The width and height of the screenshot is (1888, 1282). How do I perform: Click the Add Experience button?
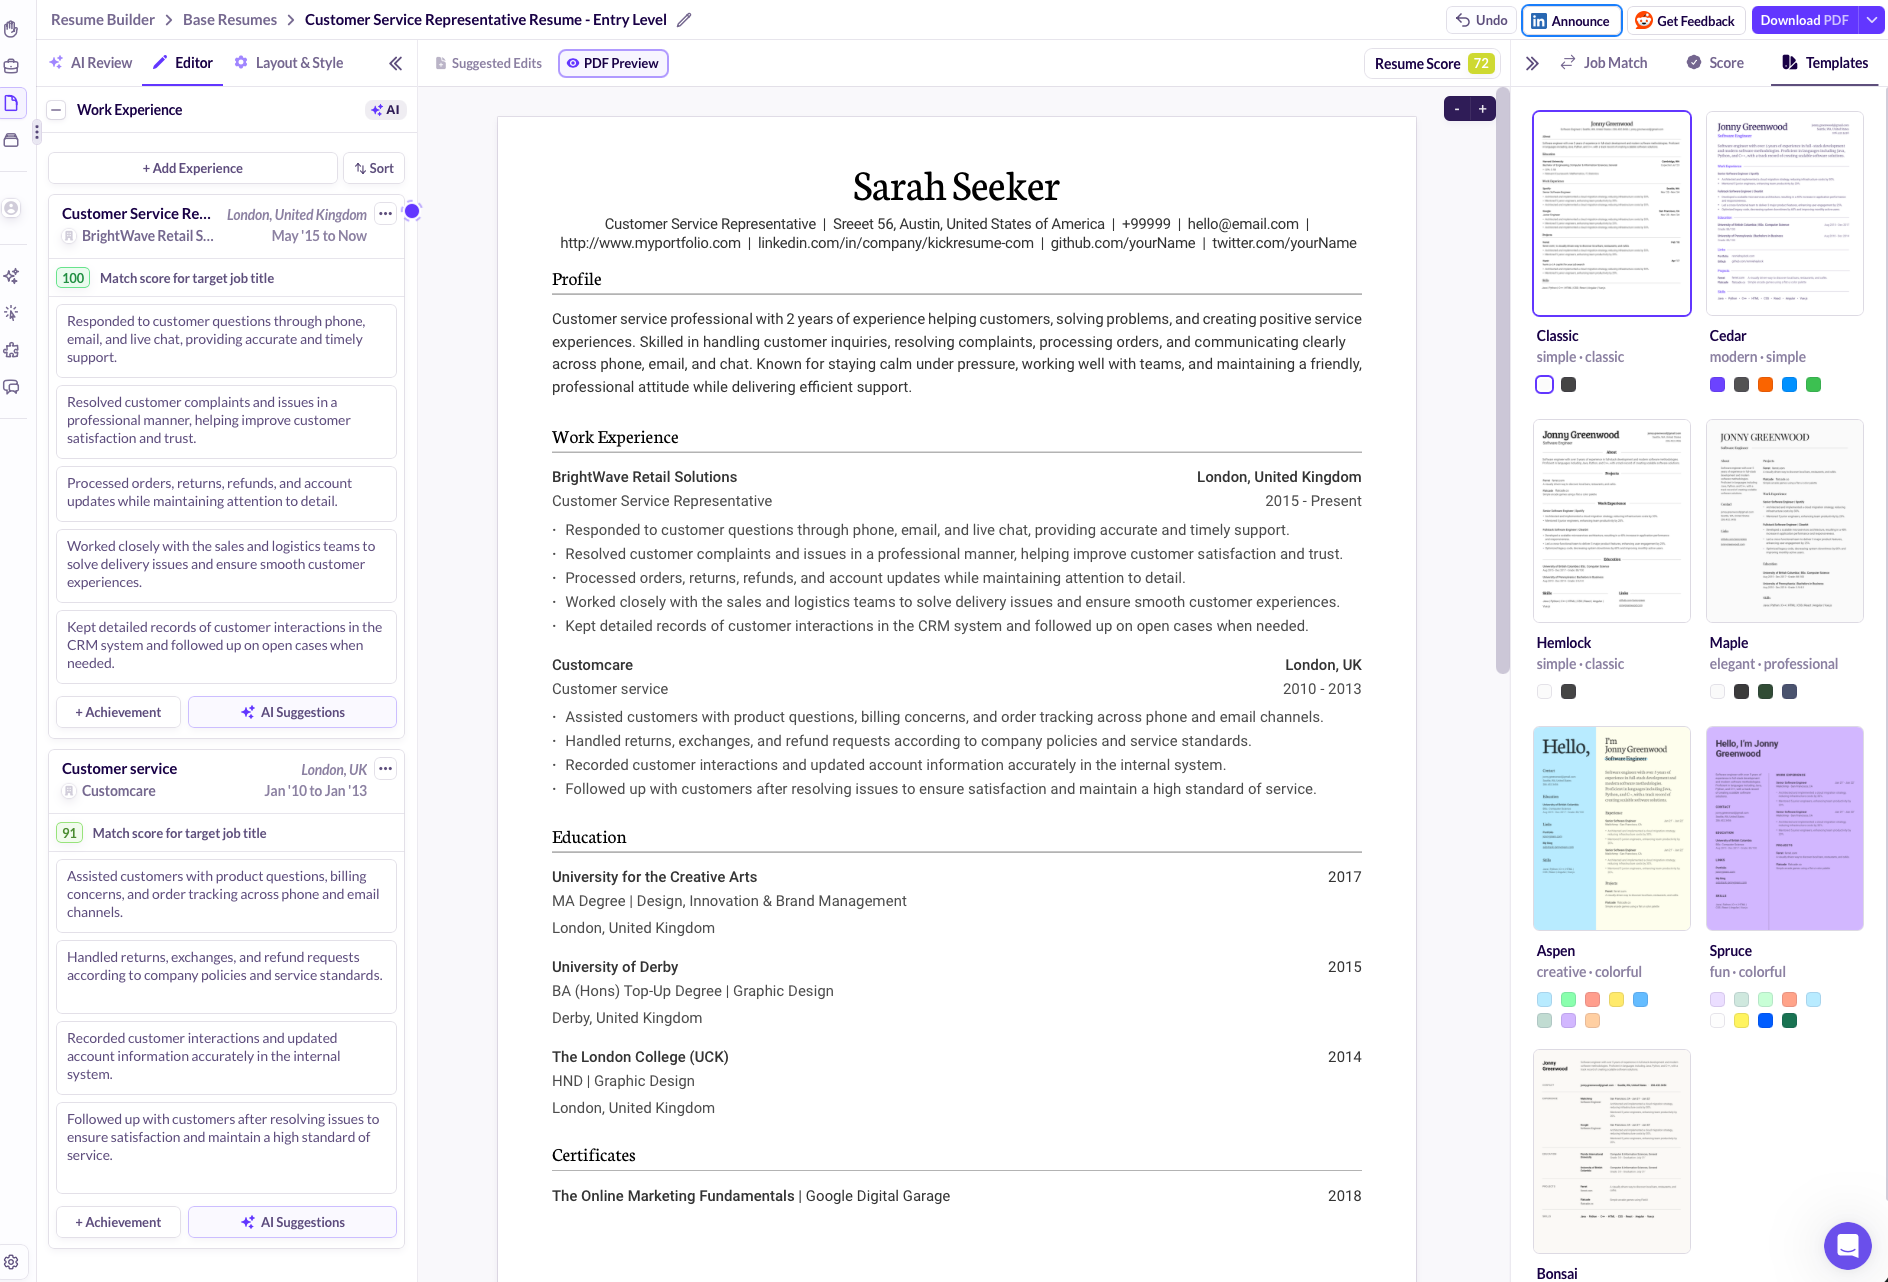192,168
